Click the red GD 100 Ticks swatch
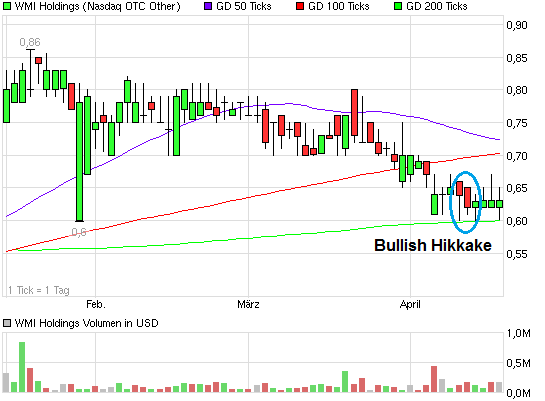This screenshot has height=401, width=545. click(x=300, y=6)
